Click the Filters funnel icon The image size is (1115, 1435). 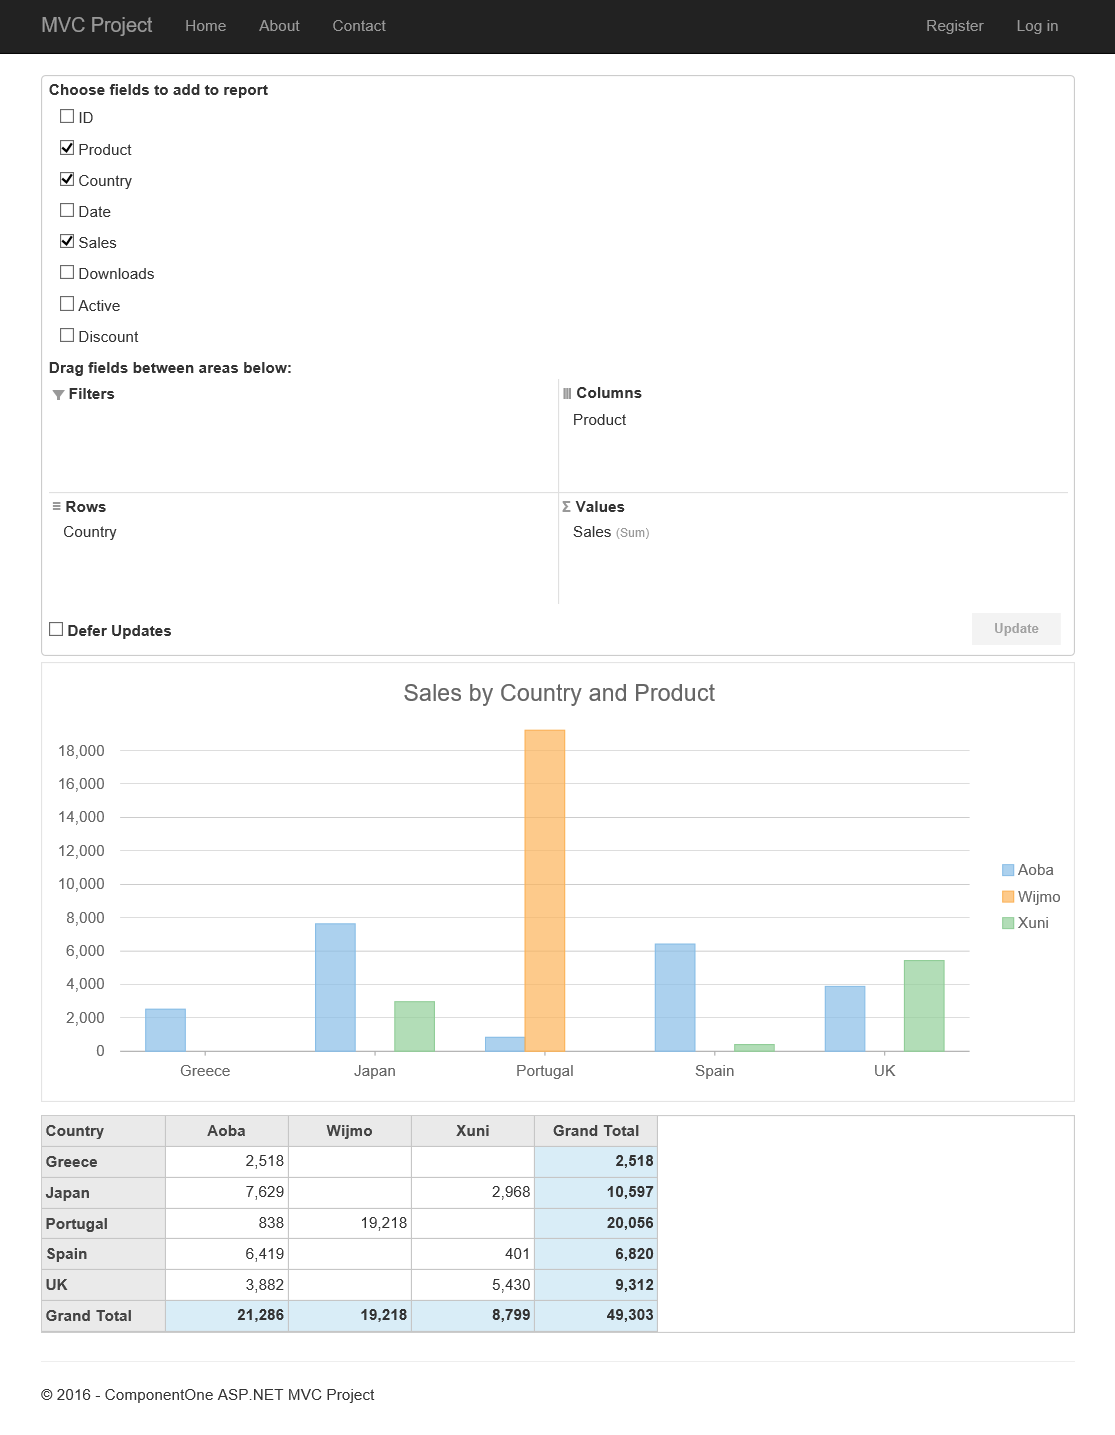[58, 395]
